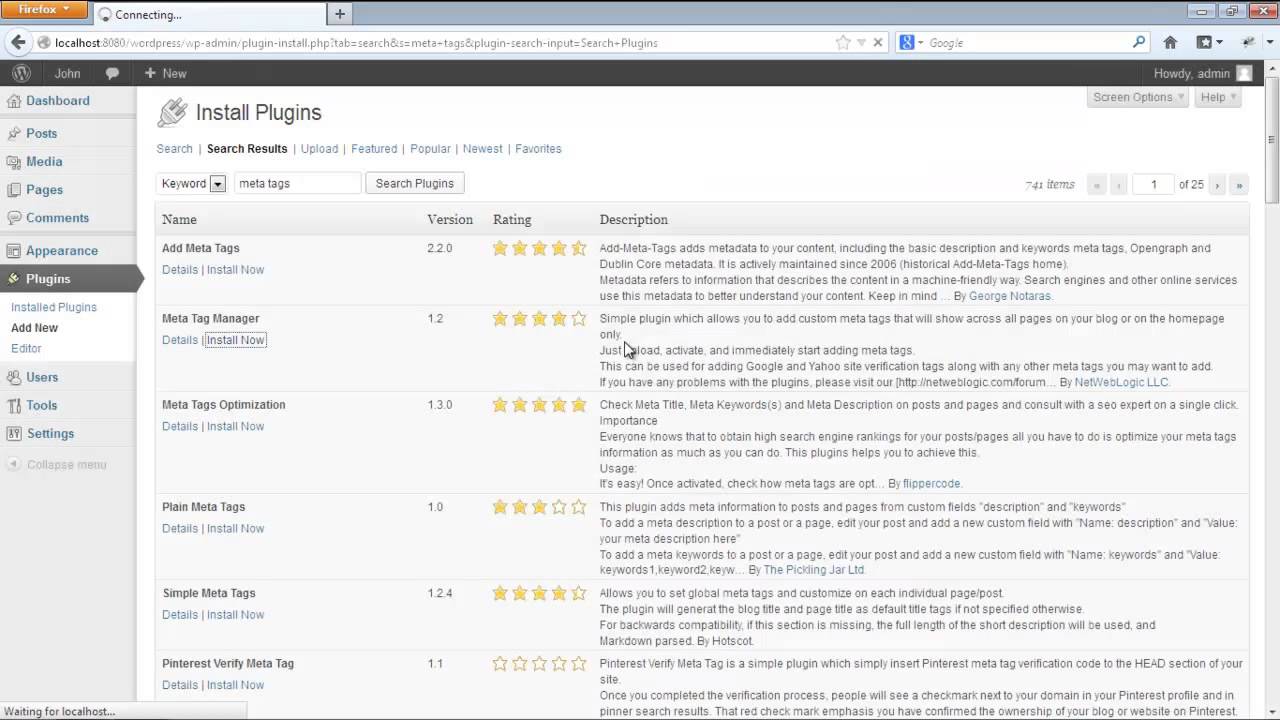Viewport: 1280px width, 720px height.
Task: Click the 741 items count text
Action: click(1050, 185)
